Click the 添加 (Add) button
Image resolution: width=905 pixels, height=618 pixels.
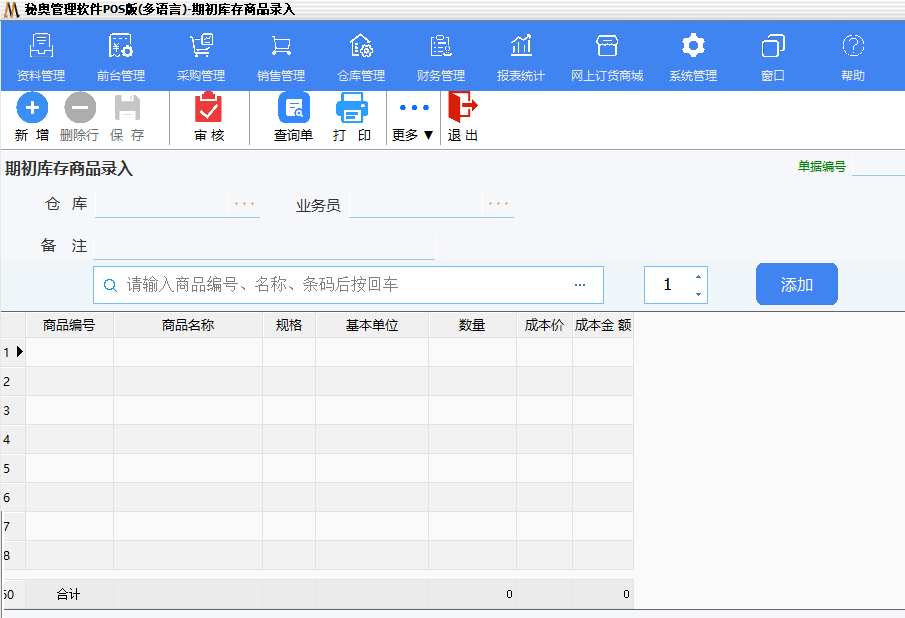(x=796, y=285)
